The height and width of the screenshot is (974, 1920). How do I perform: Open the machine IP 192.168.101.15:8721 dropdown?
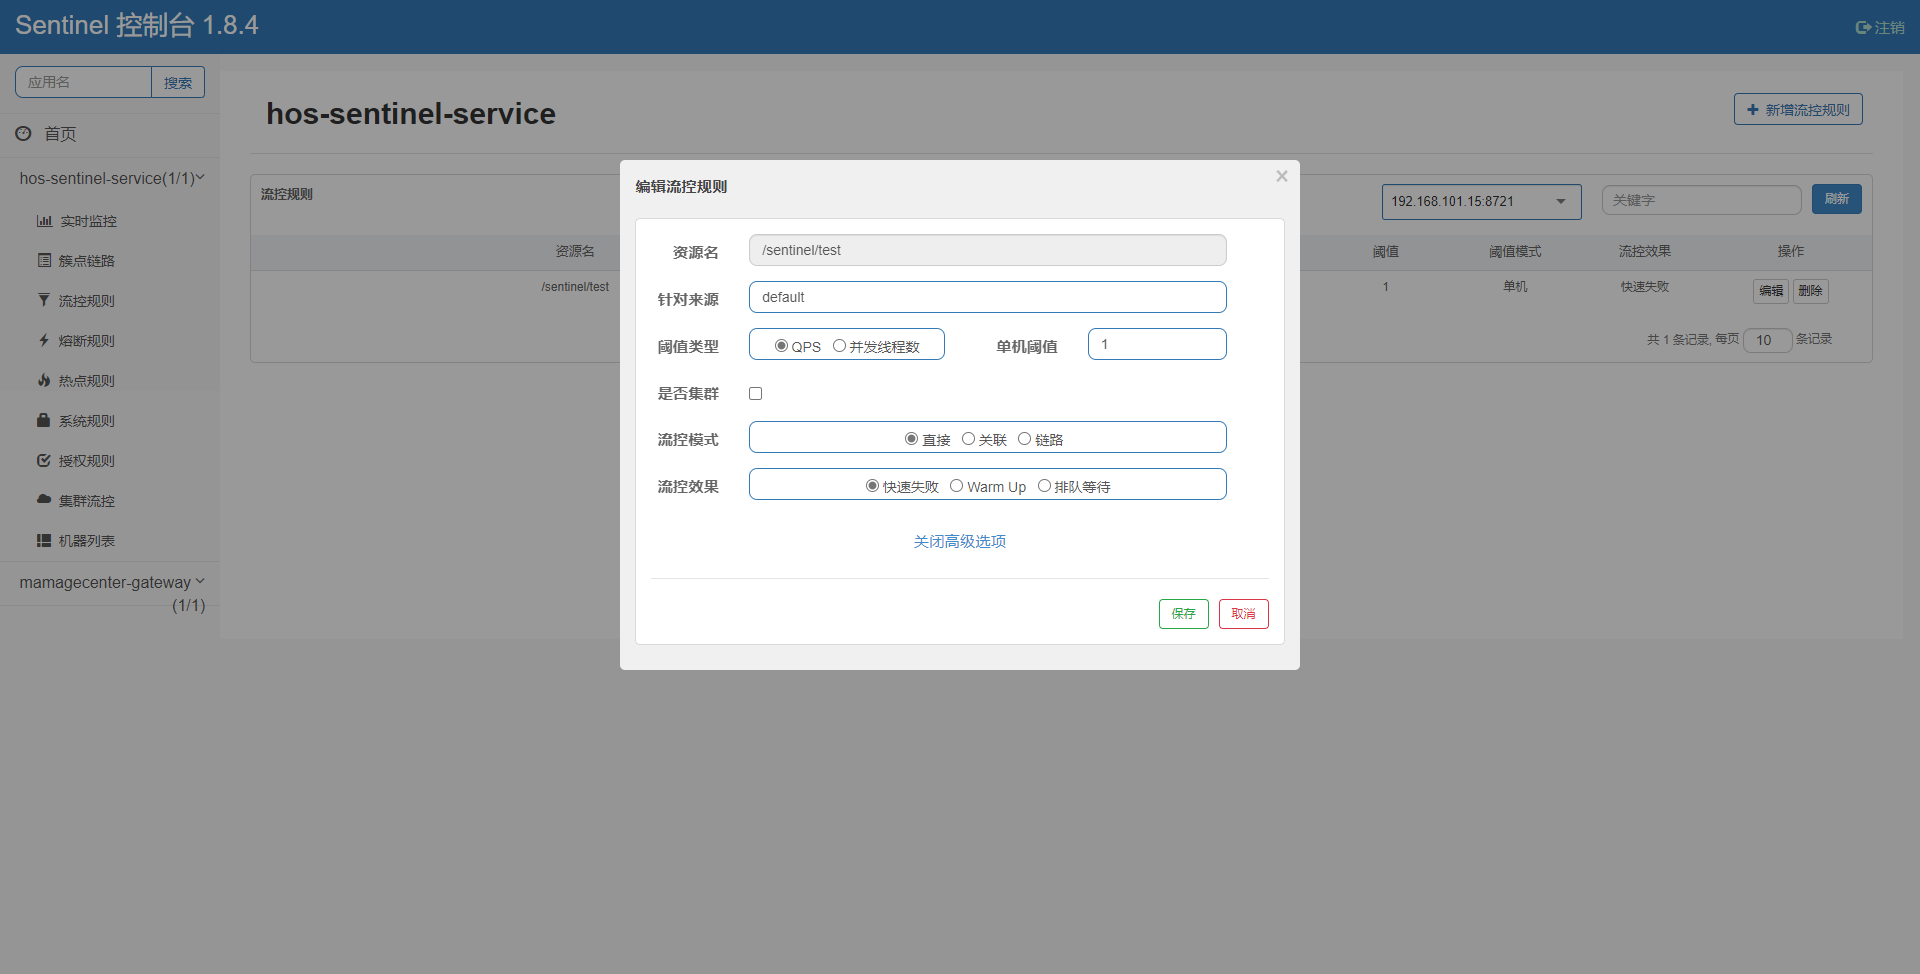(x=1480, y=202)
